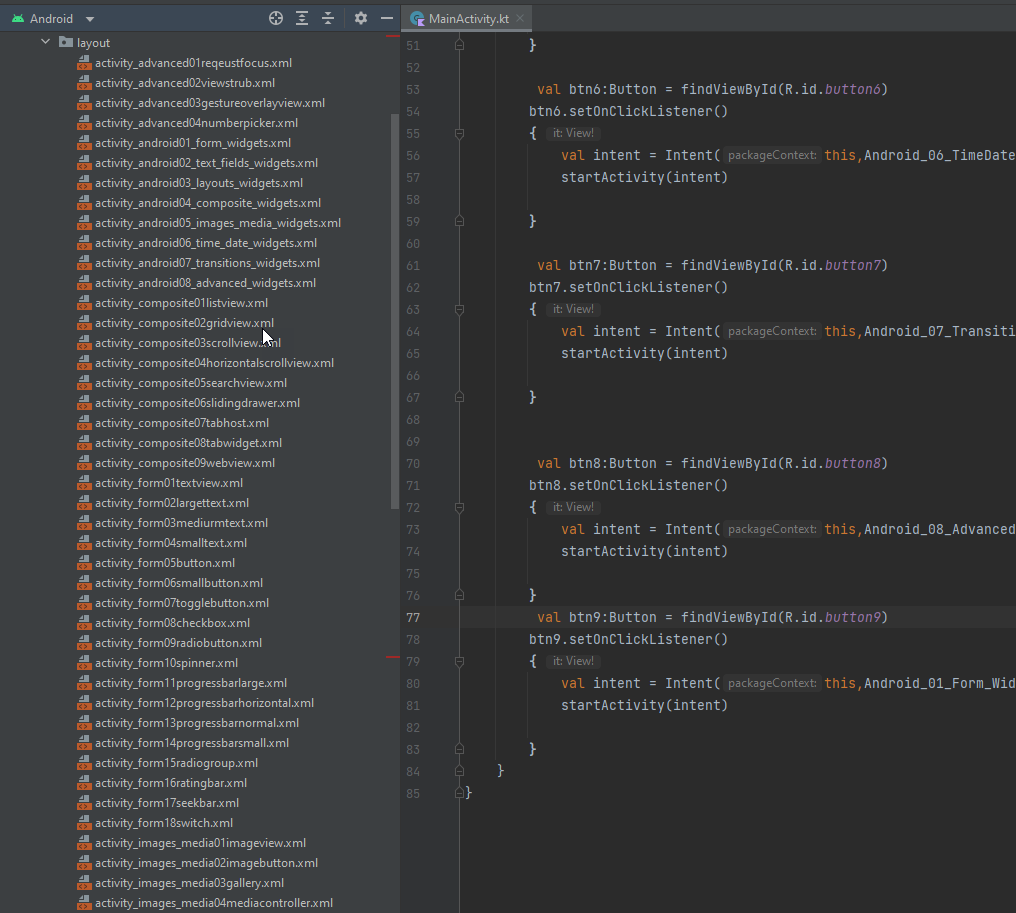This screenshot has width=1016, height=913.
Task: Fold the code block at line 55
Action: click(459, 133)
